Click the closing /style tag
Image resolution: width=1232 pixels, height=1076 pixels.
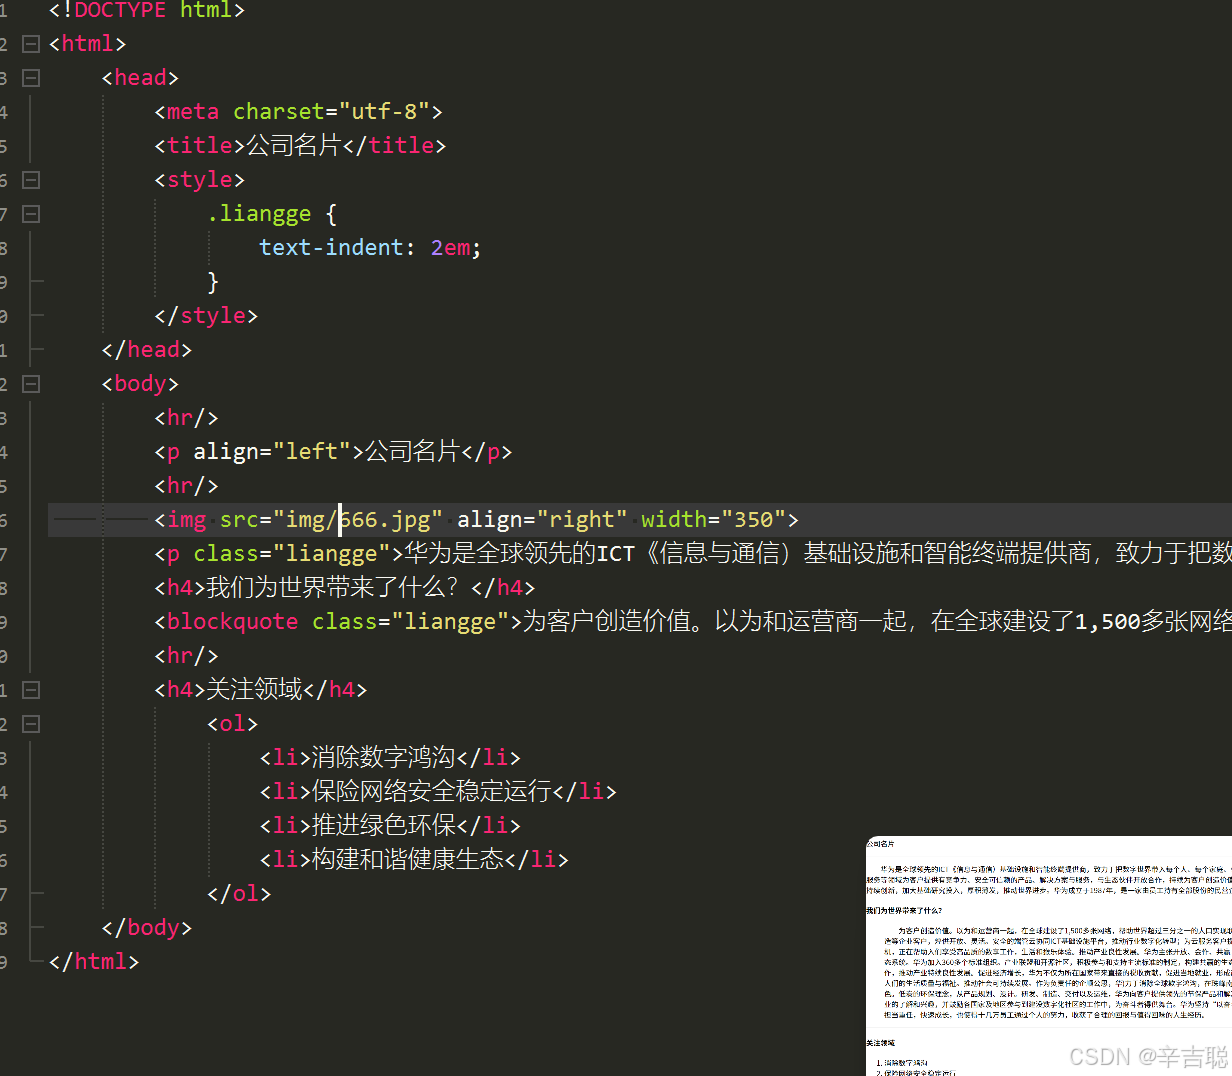[x=206, y=316]
